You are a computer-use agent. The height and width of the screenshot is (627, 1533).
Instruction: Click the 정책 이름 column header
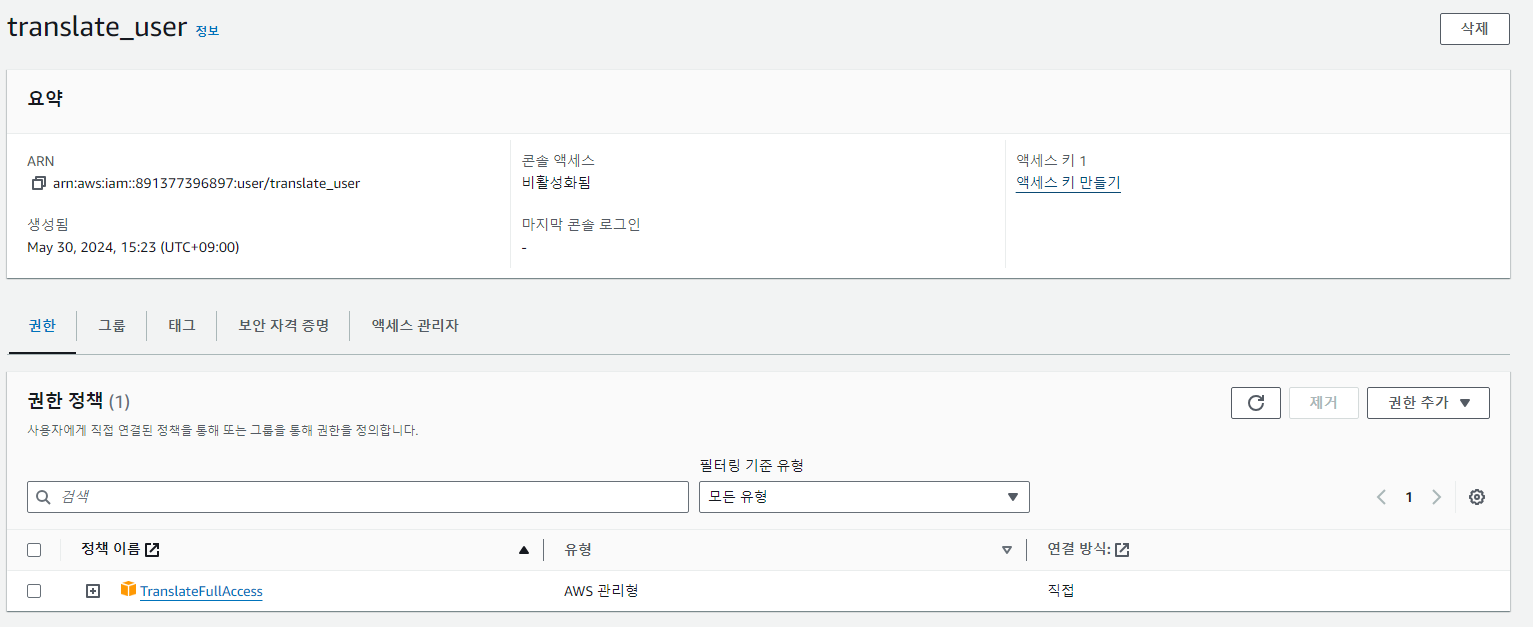[110, 549]
